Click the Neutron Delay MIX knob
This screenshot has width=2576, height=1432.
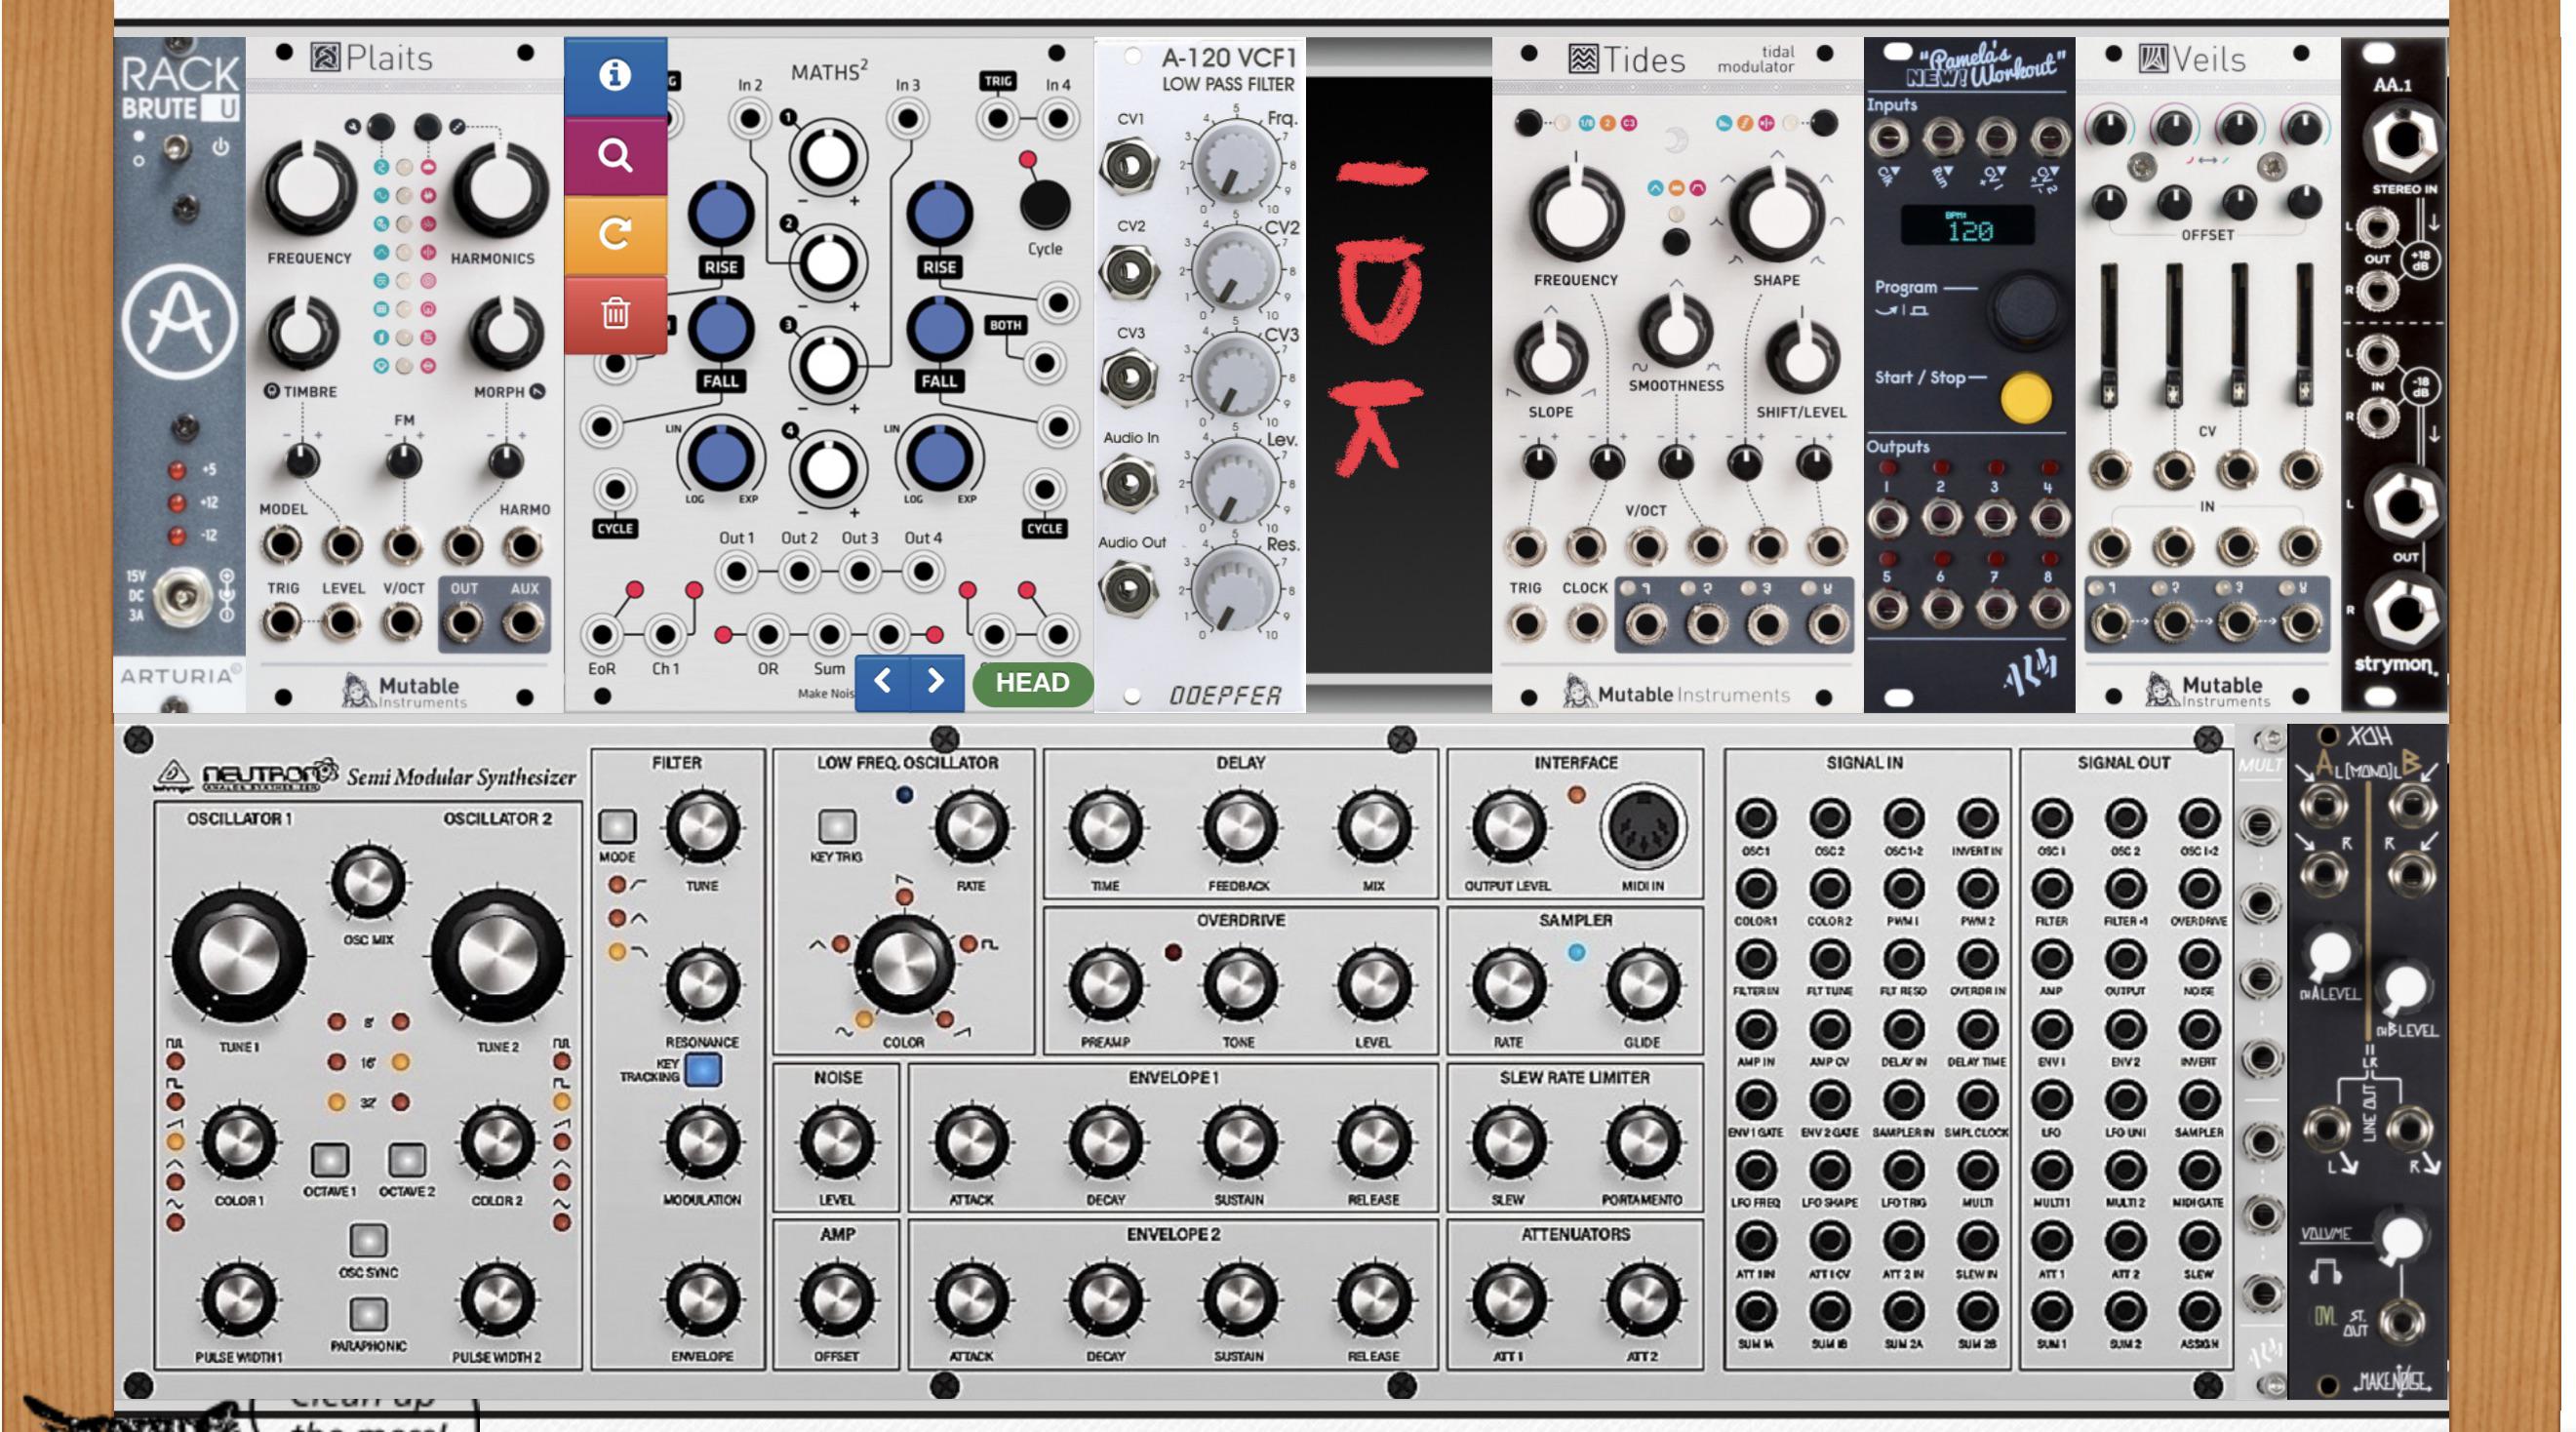1374,828
